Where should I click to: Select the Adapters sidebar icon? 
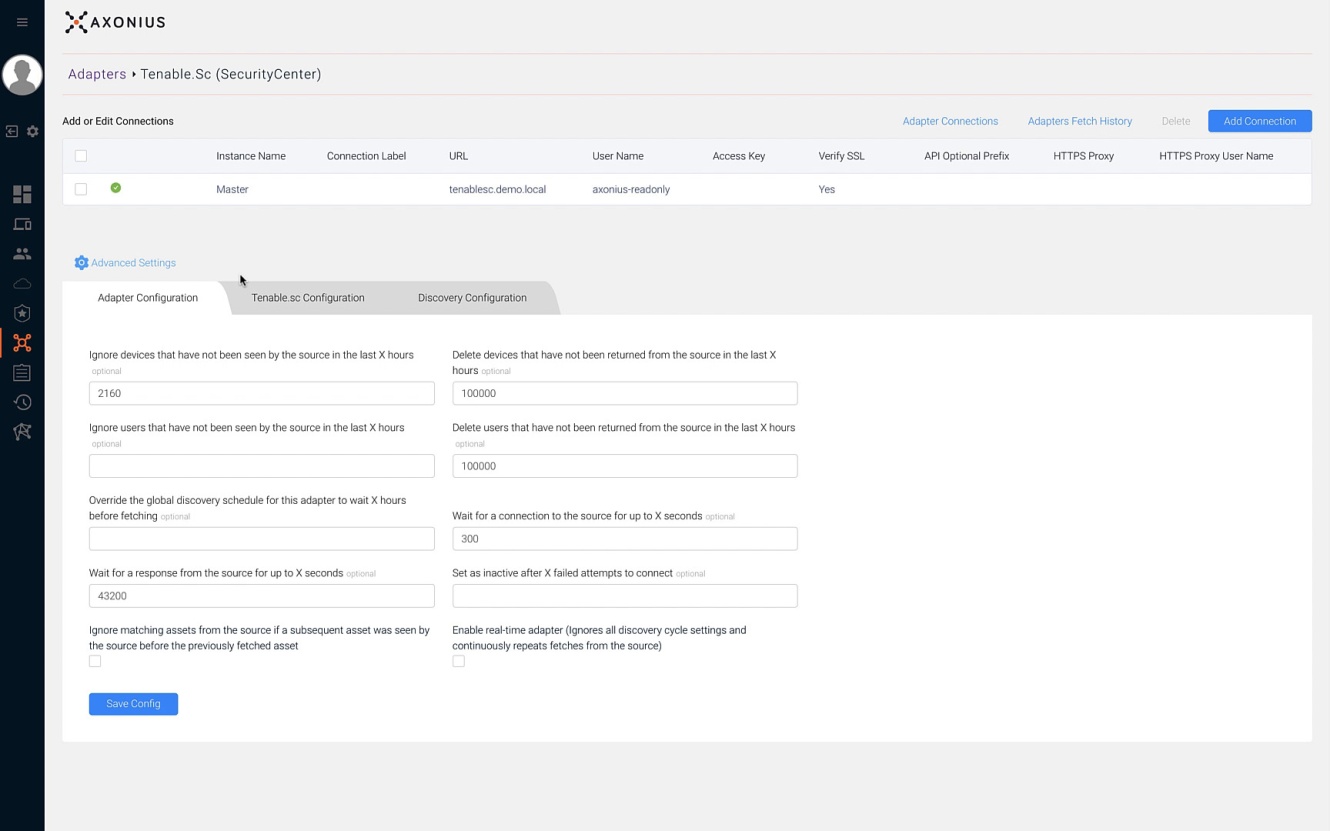point(22,343)
